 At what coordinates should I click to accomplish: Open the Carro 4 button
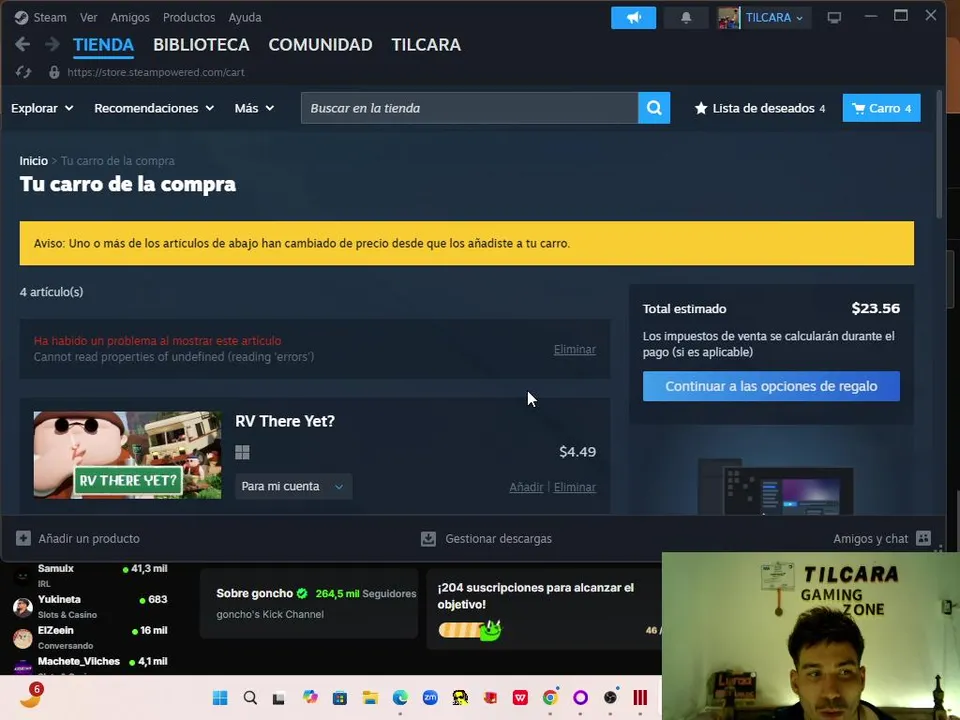click(x=881, y=108)
